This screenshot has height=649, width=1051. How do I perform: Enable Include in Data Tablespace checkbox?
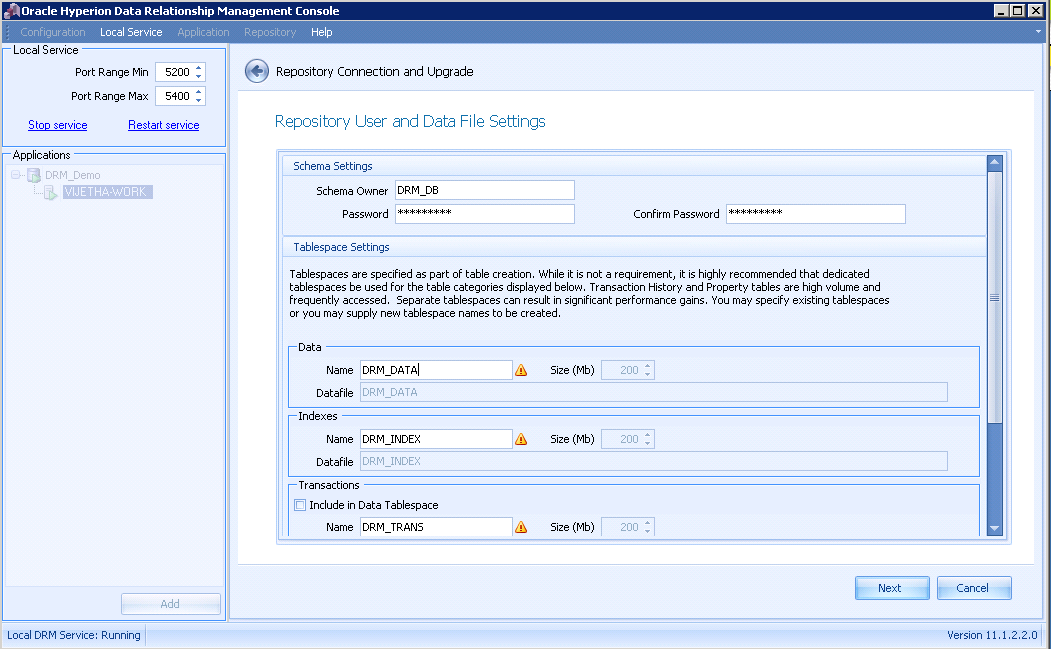pyautogui.click(x=300, y=505)
